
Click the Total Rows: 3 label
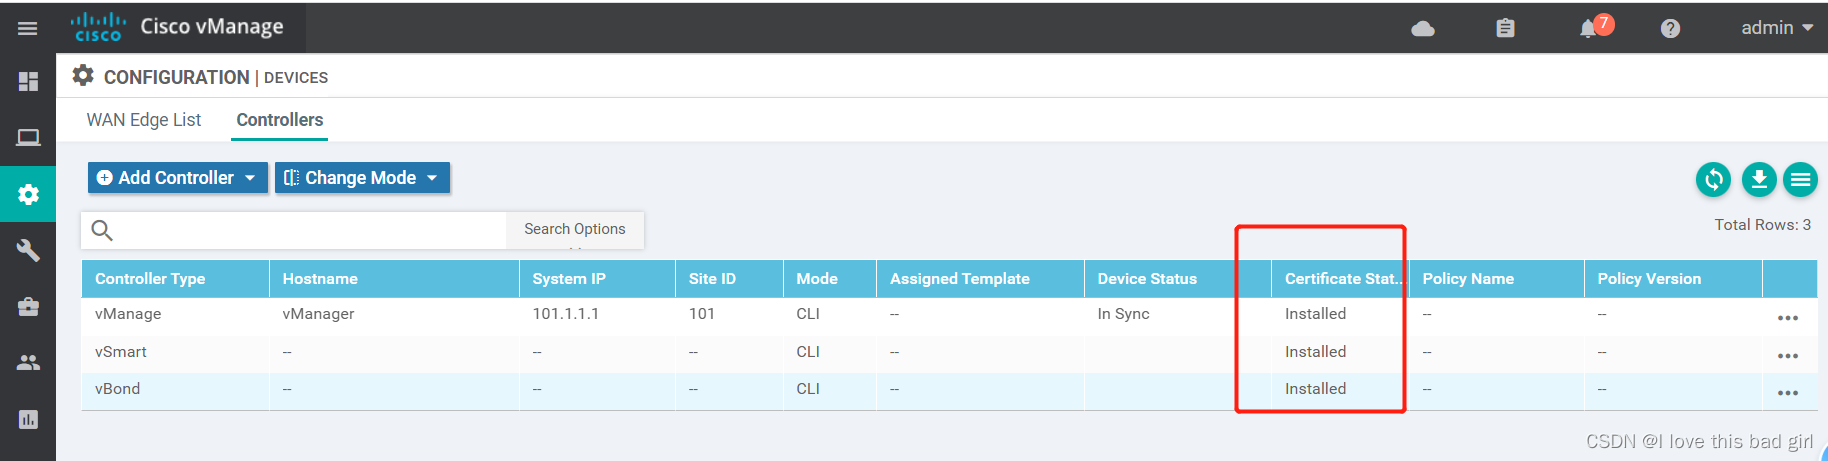[1763, 225]
